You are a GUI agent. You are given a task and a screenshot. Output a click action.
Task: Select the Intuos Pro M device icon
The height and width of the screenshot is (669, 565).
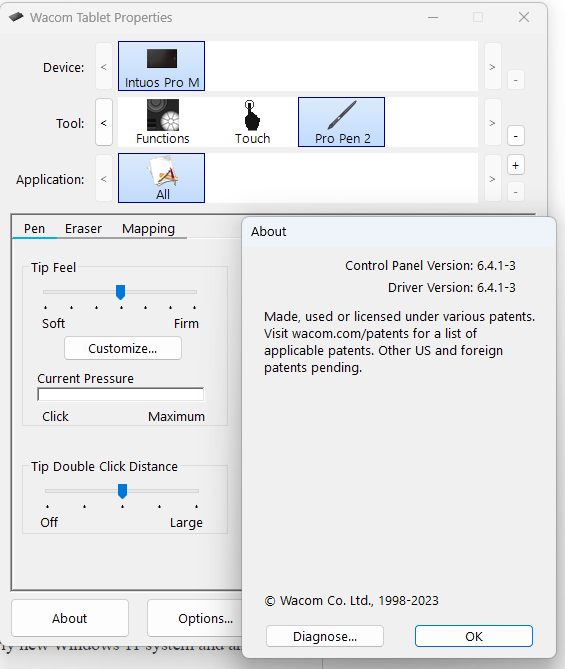tap(161, 66)
